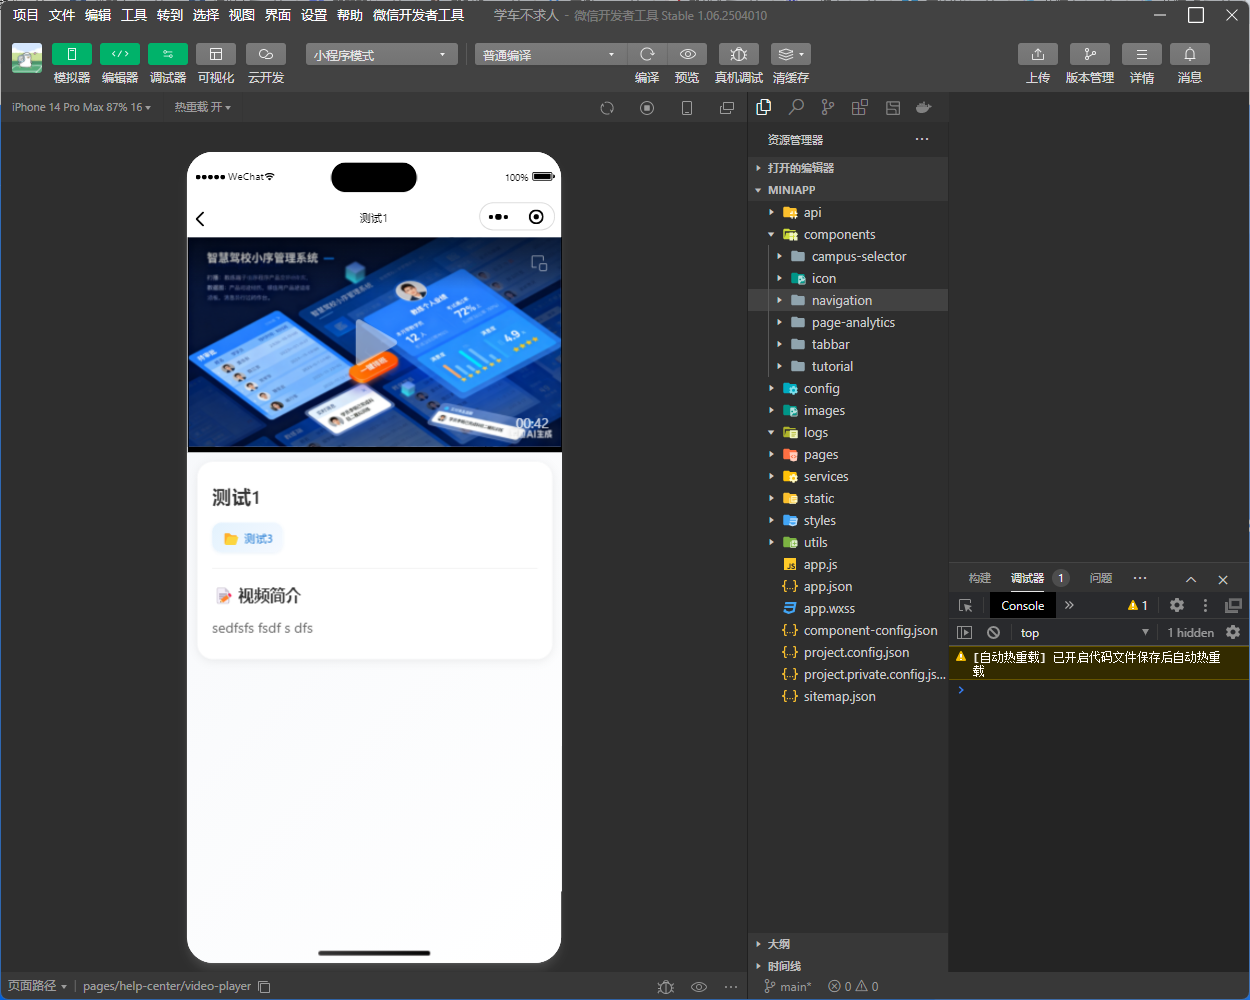
Task: Click the 编译 (compile) refresh icon
Action: [647, 54]
